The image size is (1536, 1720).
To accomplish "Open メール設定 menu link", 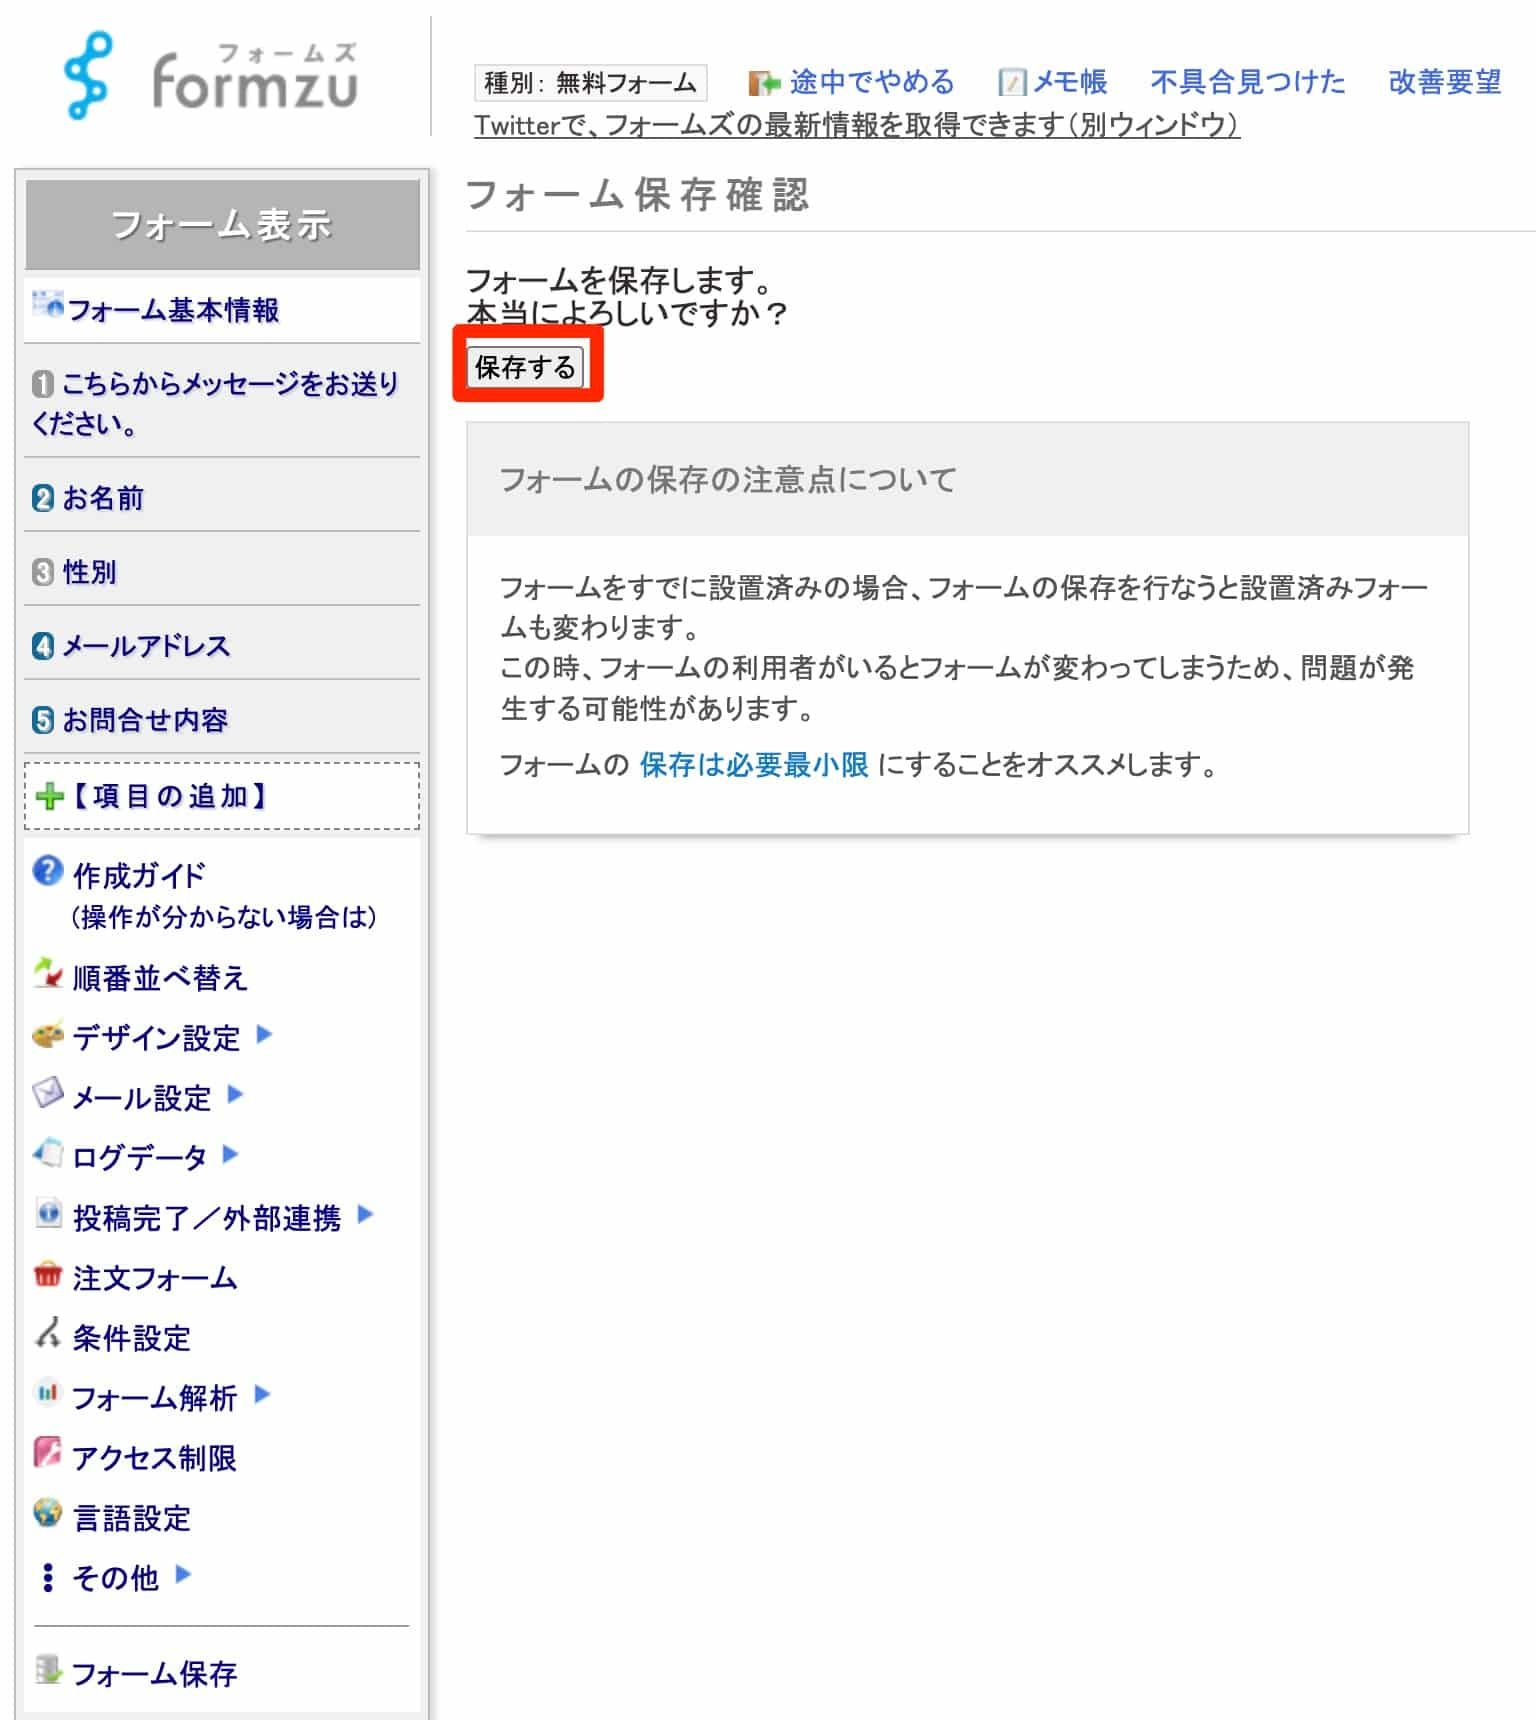I will point(142,1097).
